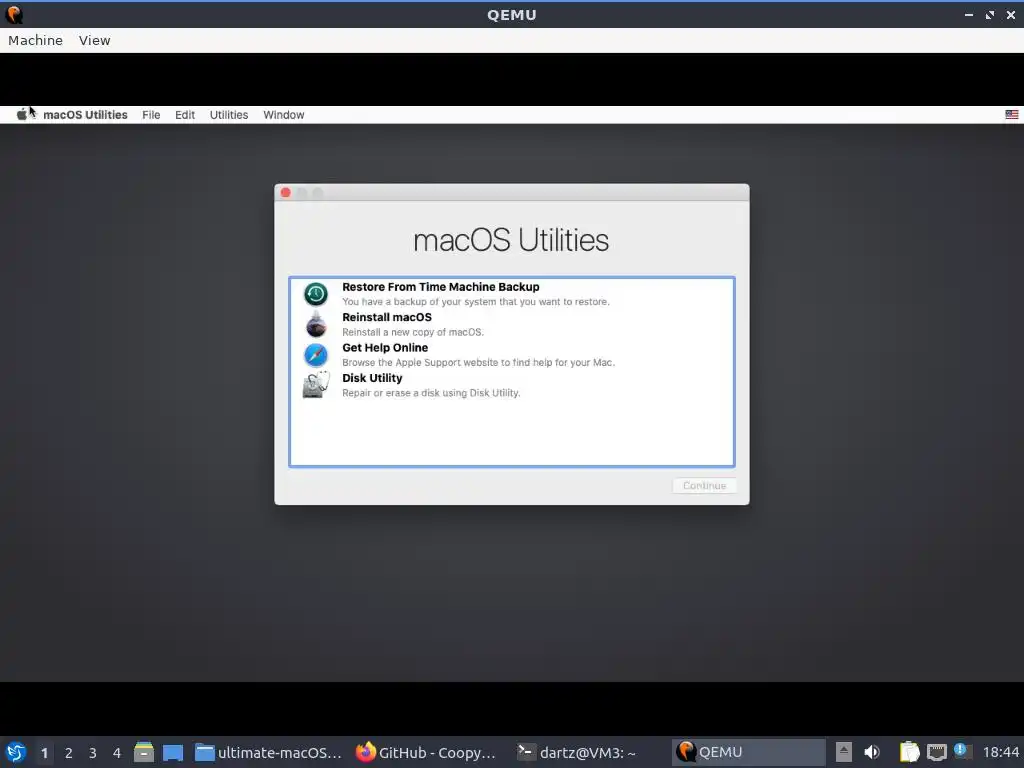This screenshot has height=768, width=1024.
Task: Open the taskbar start menu icon
Action: 16,752
